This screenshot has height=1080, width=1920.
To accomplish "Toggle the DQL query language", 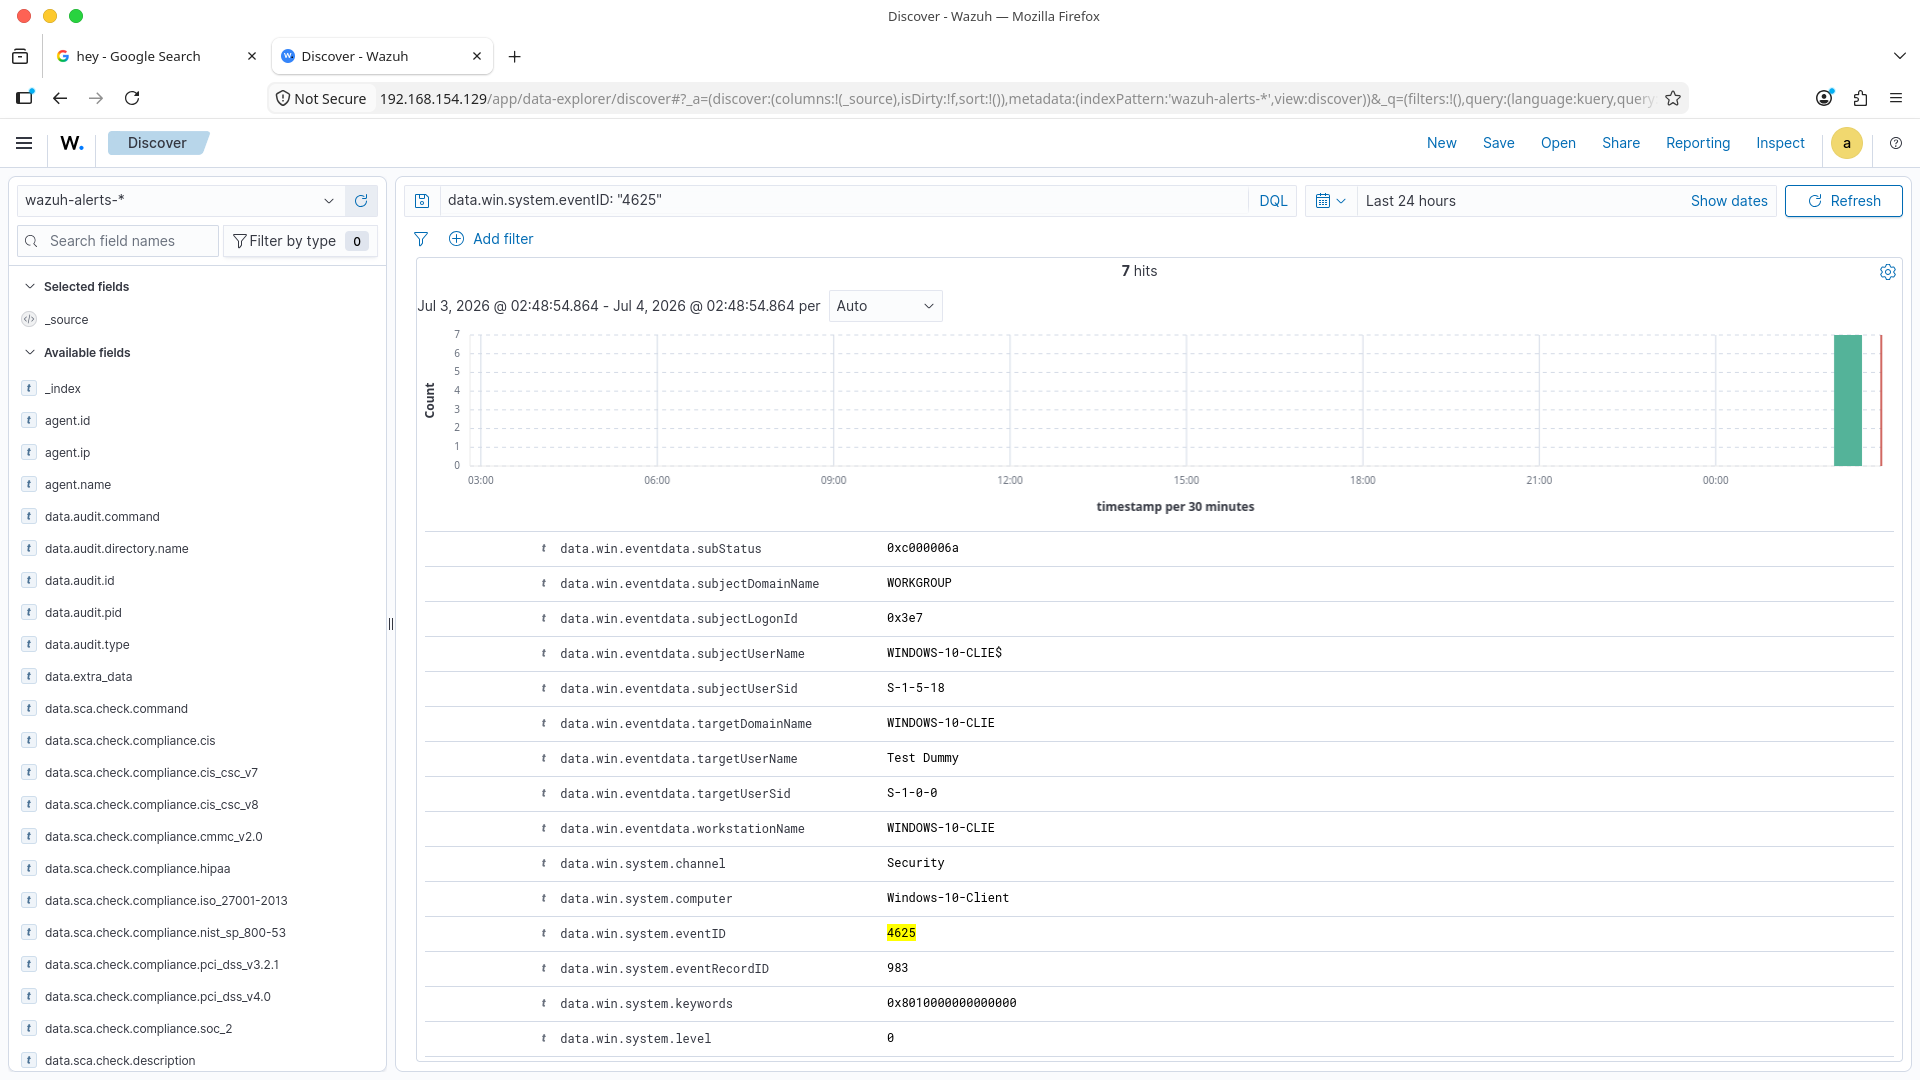I will click(x=1273, y=201).
